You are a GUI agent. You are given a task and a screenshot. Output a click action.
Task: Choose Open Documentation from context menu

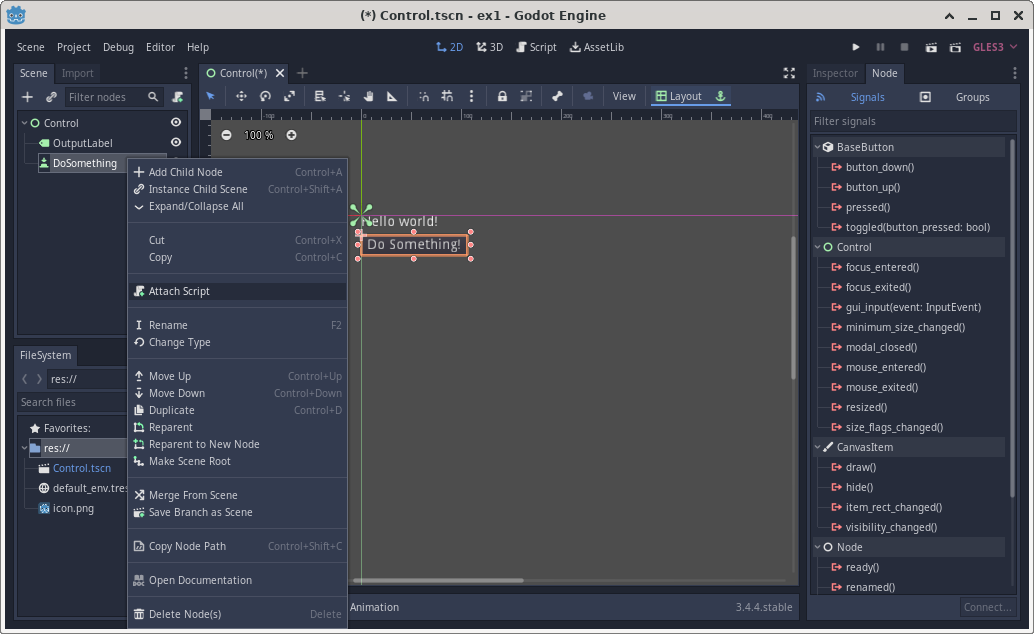(x=237, y=580)
